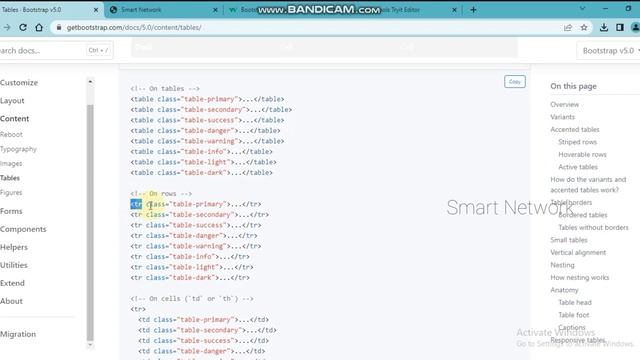Open the Figures docs page
Screen dimensions: 640x360
pos(11,192)
